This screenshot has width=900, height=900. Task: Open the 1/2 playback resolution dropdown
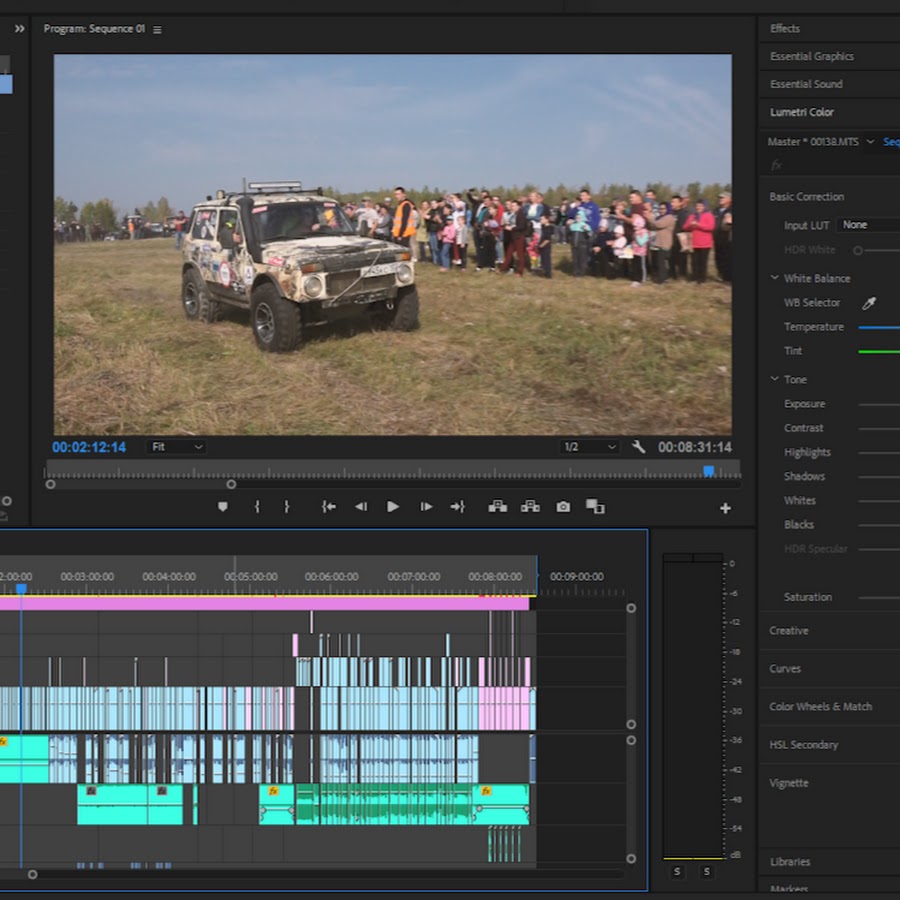coord(589,447)
